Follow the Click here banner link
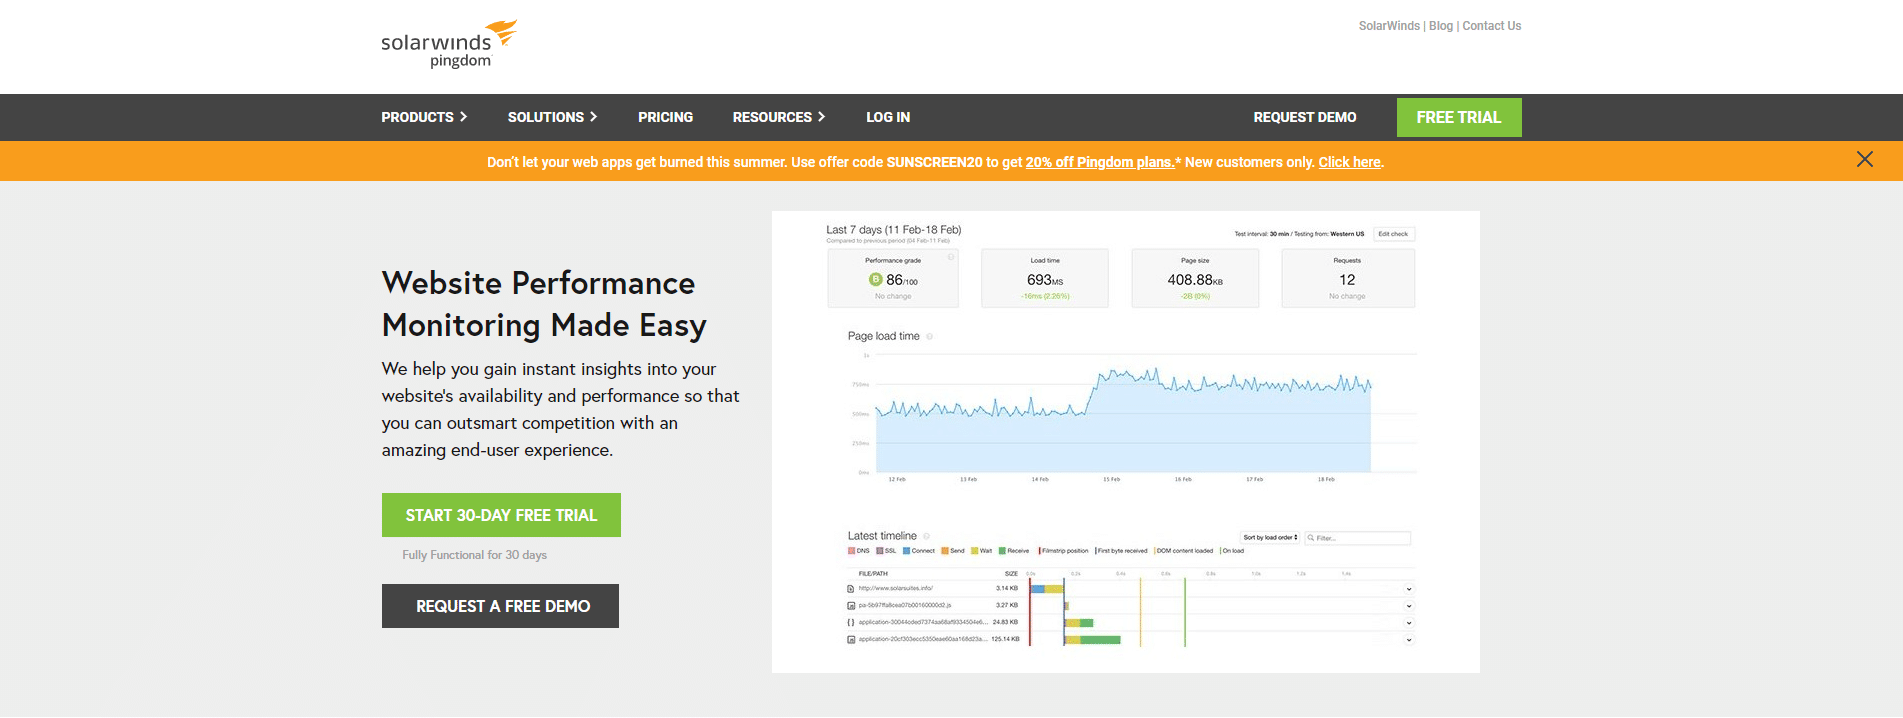This screenshot has height=718, width=1903. (1349, 162)
